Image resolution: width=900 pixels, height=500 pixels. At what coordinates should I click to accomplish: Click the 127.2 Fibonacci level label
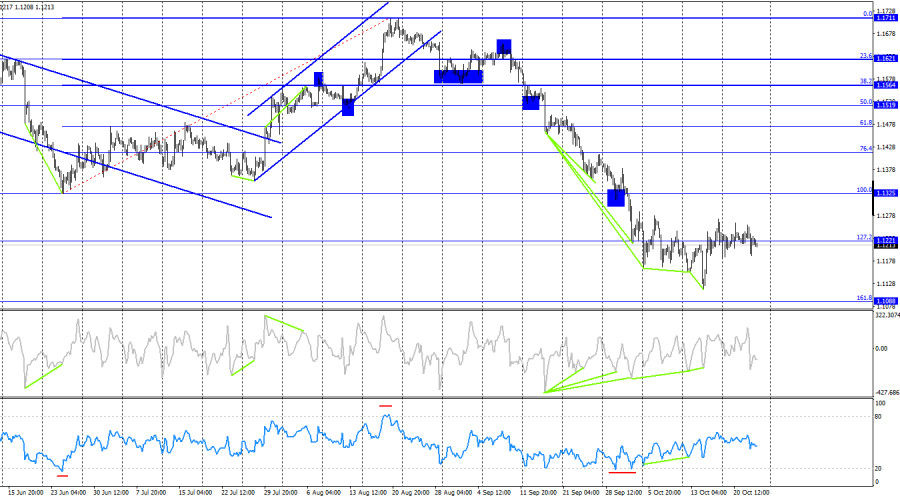[864, 237]
